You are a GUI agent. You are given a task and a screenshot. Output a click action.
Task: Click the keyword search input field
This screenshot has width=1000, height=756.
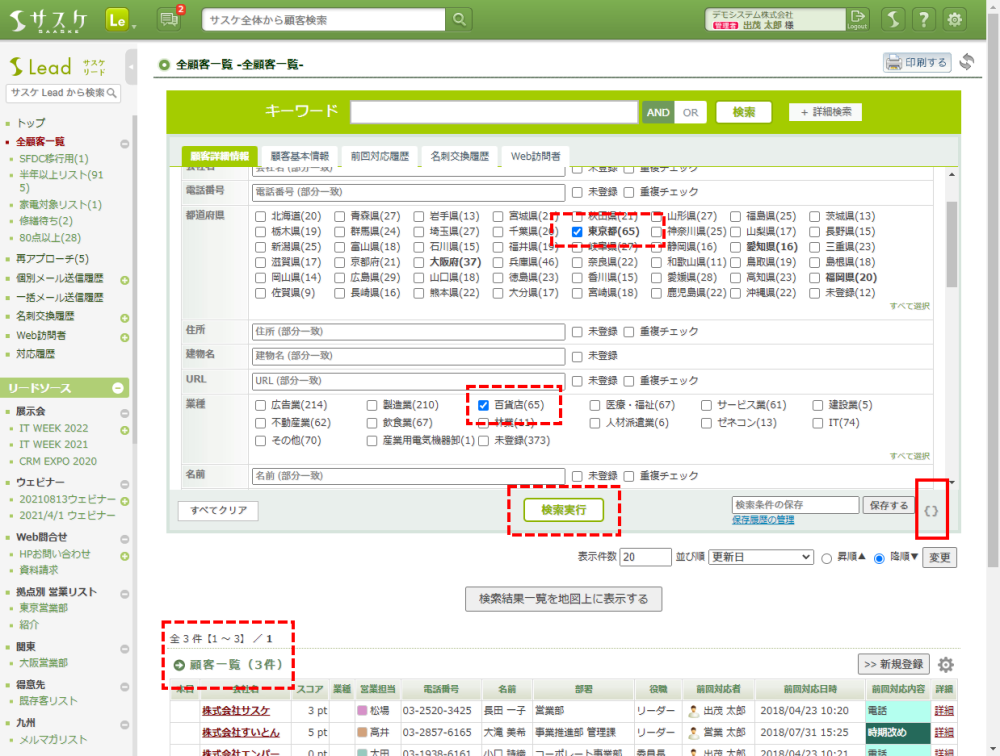(x=493, y=112)
